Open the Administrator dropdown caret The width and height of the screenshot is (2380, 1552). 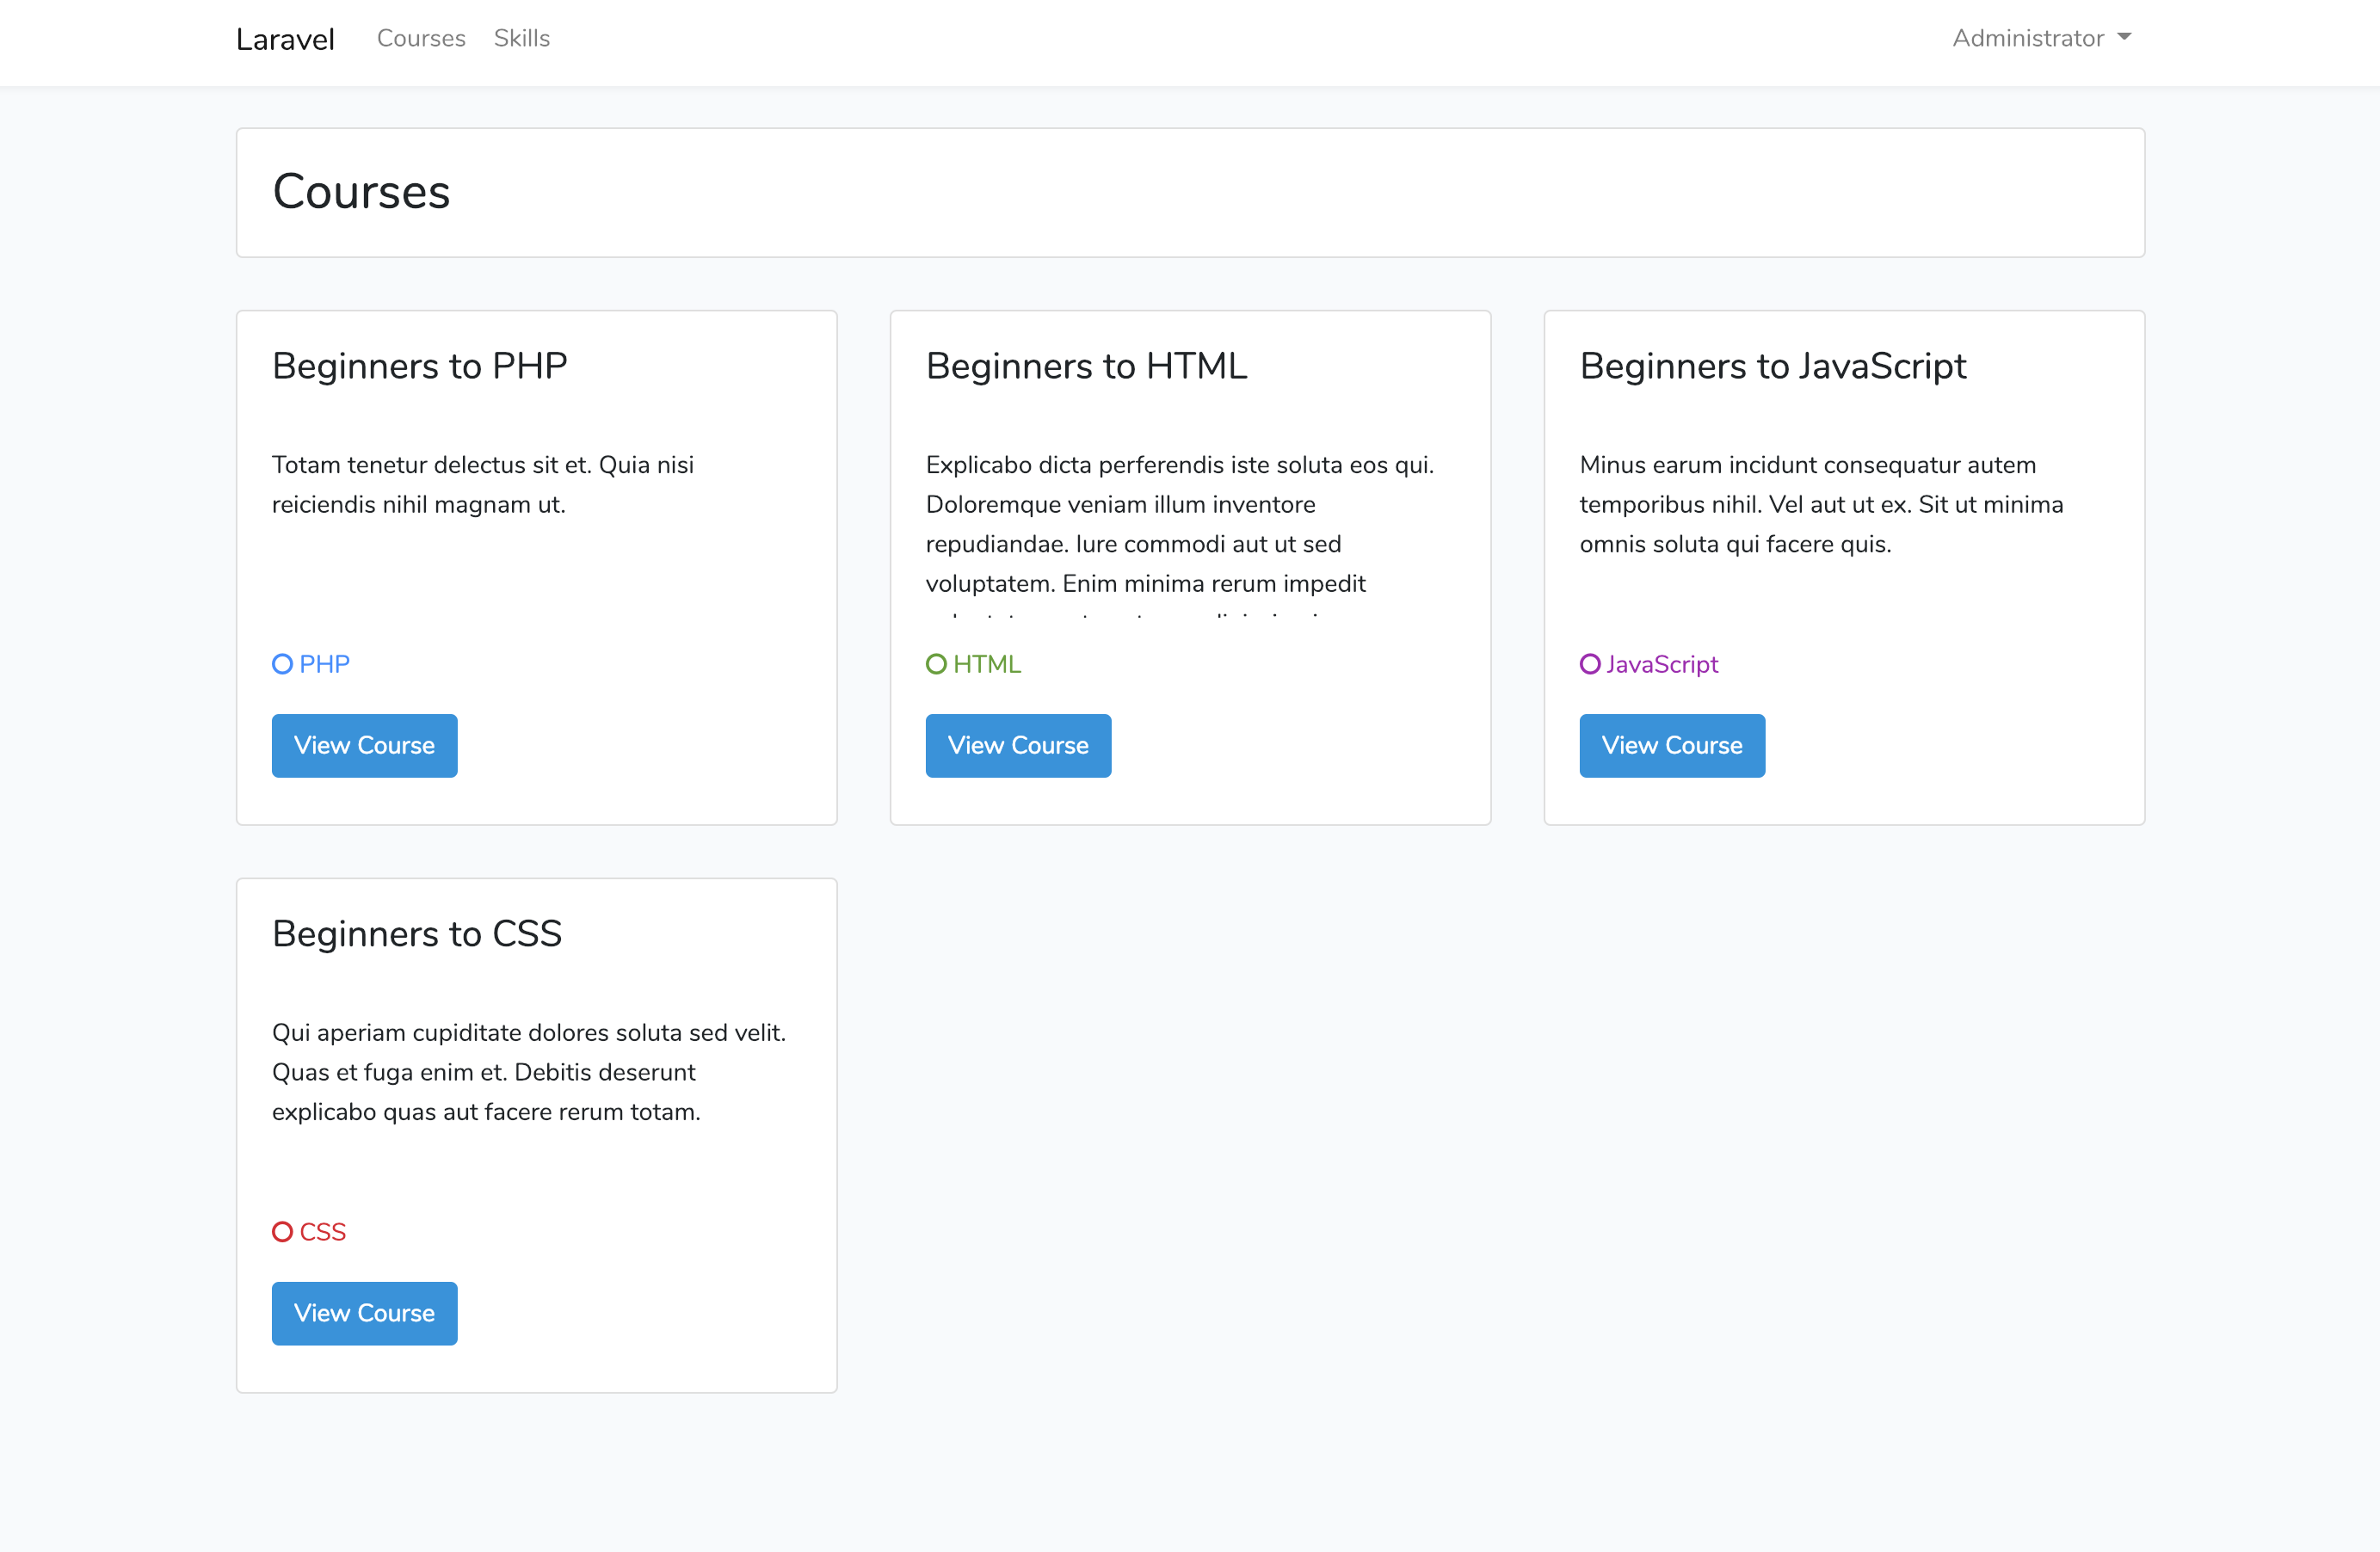[2124, 38]
